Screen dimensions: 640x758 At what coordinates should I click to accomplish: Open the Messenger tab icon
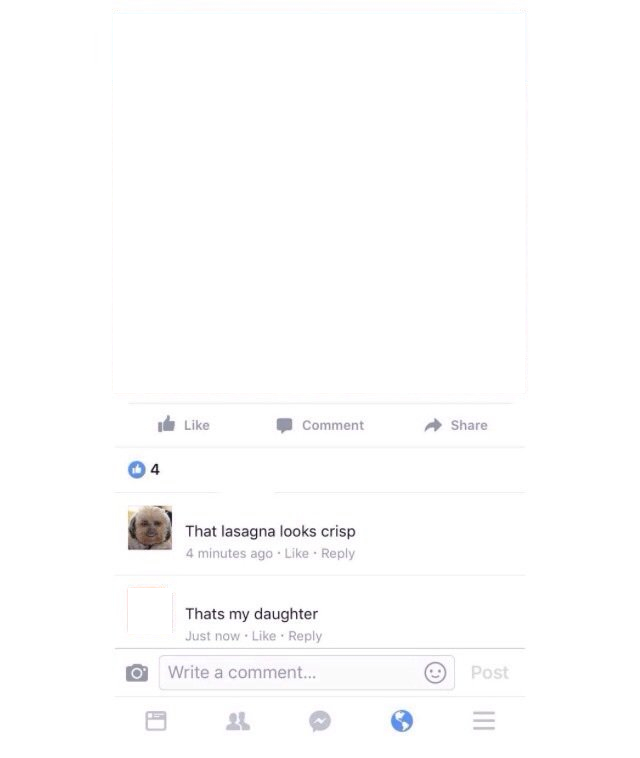[x=320, y=721]
